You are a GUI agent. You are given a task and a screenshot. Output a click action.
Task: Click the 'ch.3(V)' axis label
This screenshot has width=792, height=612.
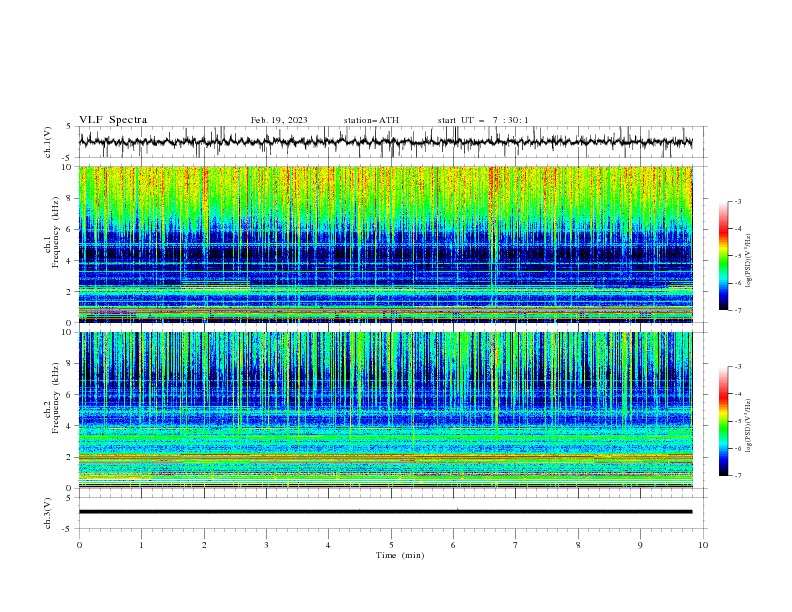point(48,513)
